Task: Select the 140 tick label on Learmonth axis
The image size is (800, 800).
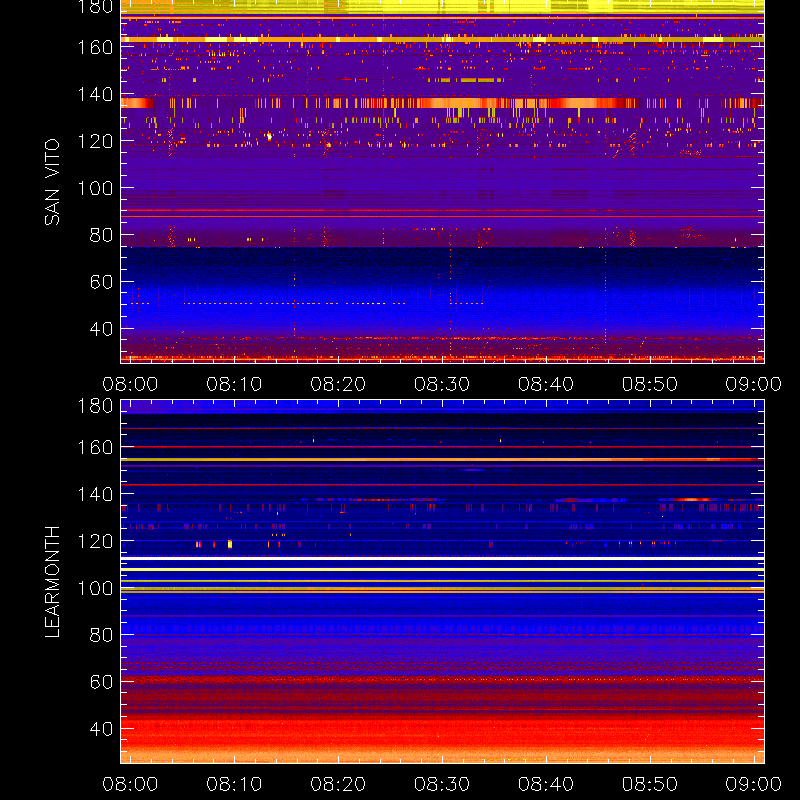Action: click(x=95, y=494)
